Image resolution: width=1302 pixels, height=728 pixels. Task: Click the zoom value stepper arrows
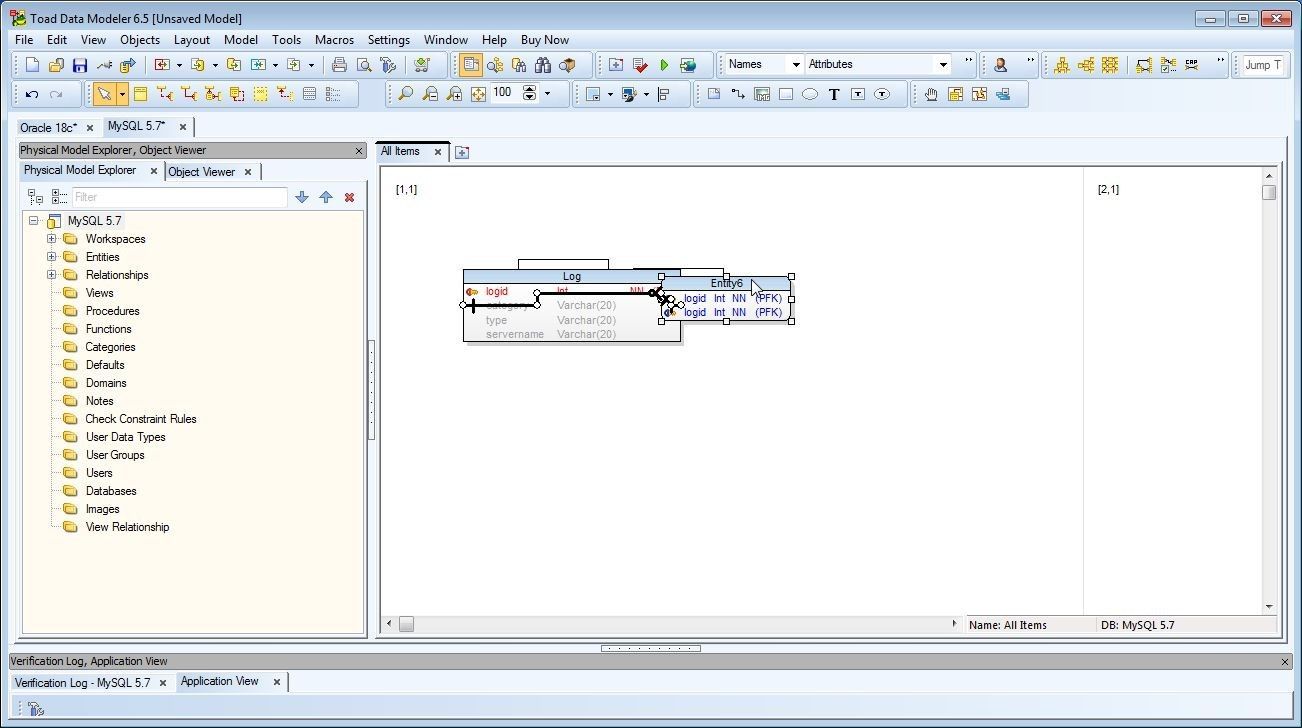tap(529, 94)
